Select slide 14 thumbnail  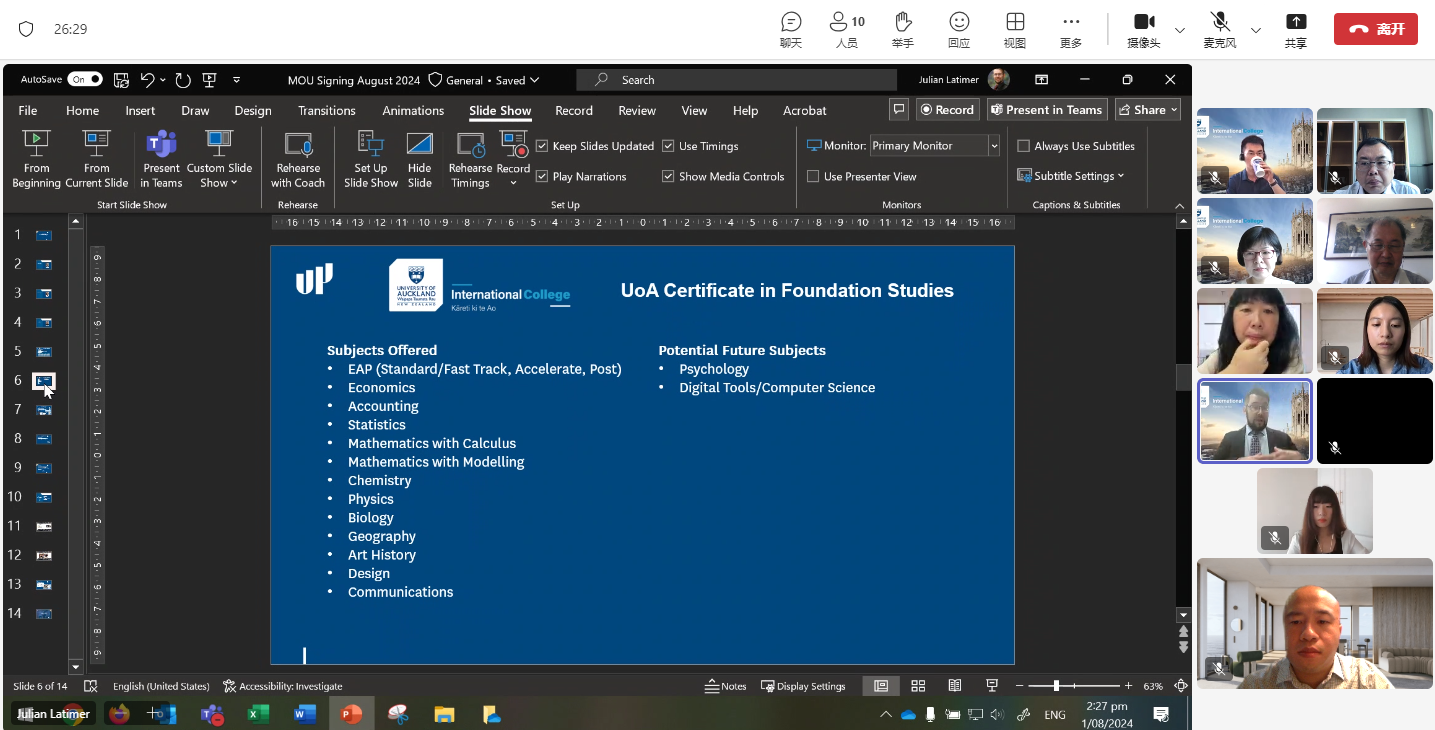point(44,613)
